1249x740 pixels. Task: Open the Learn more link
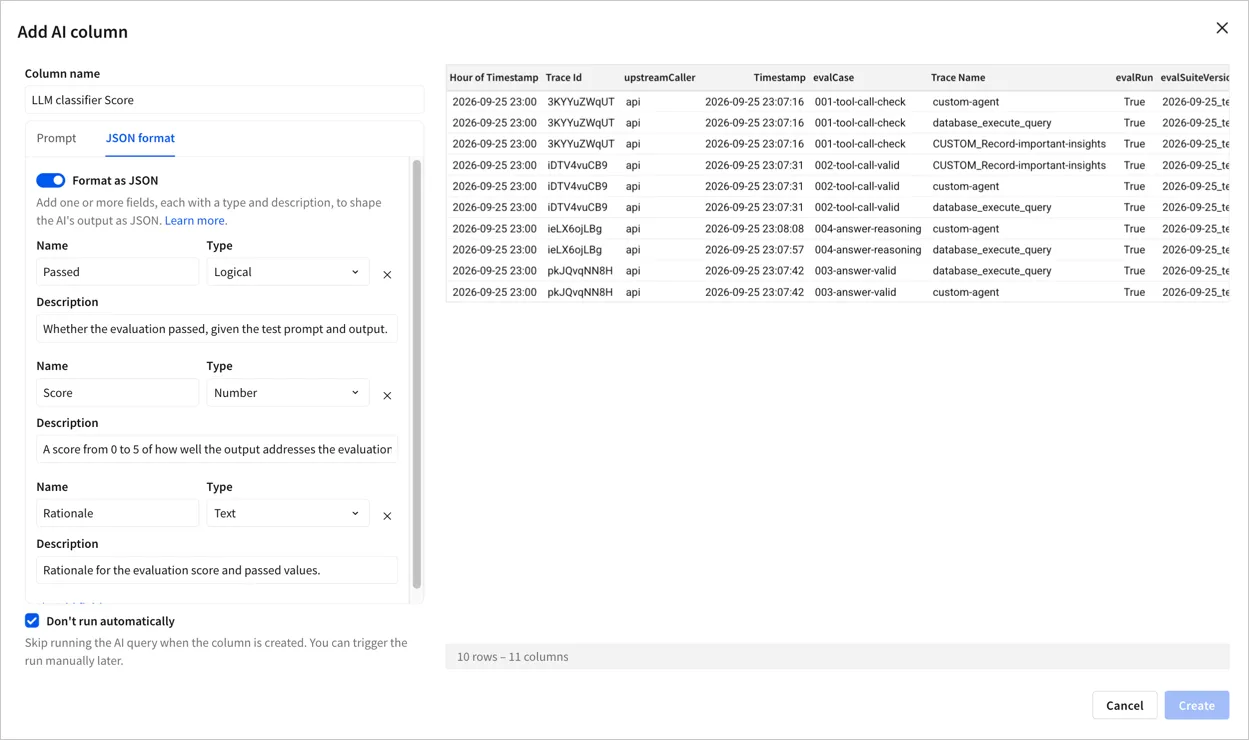(194, 220)
